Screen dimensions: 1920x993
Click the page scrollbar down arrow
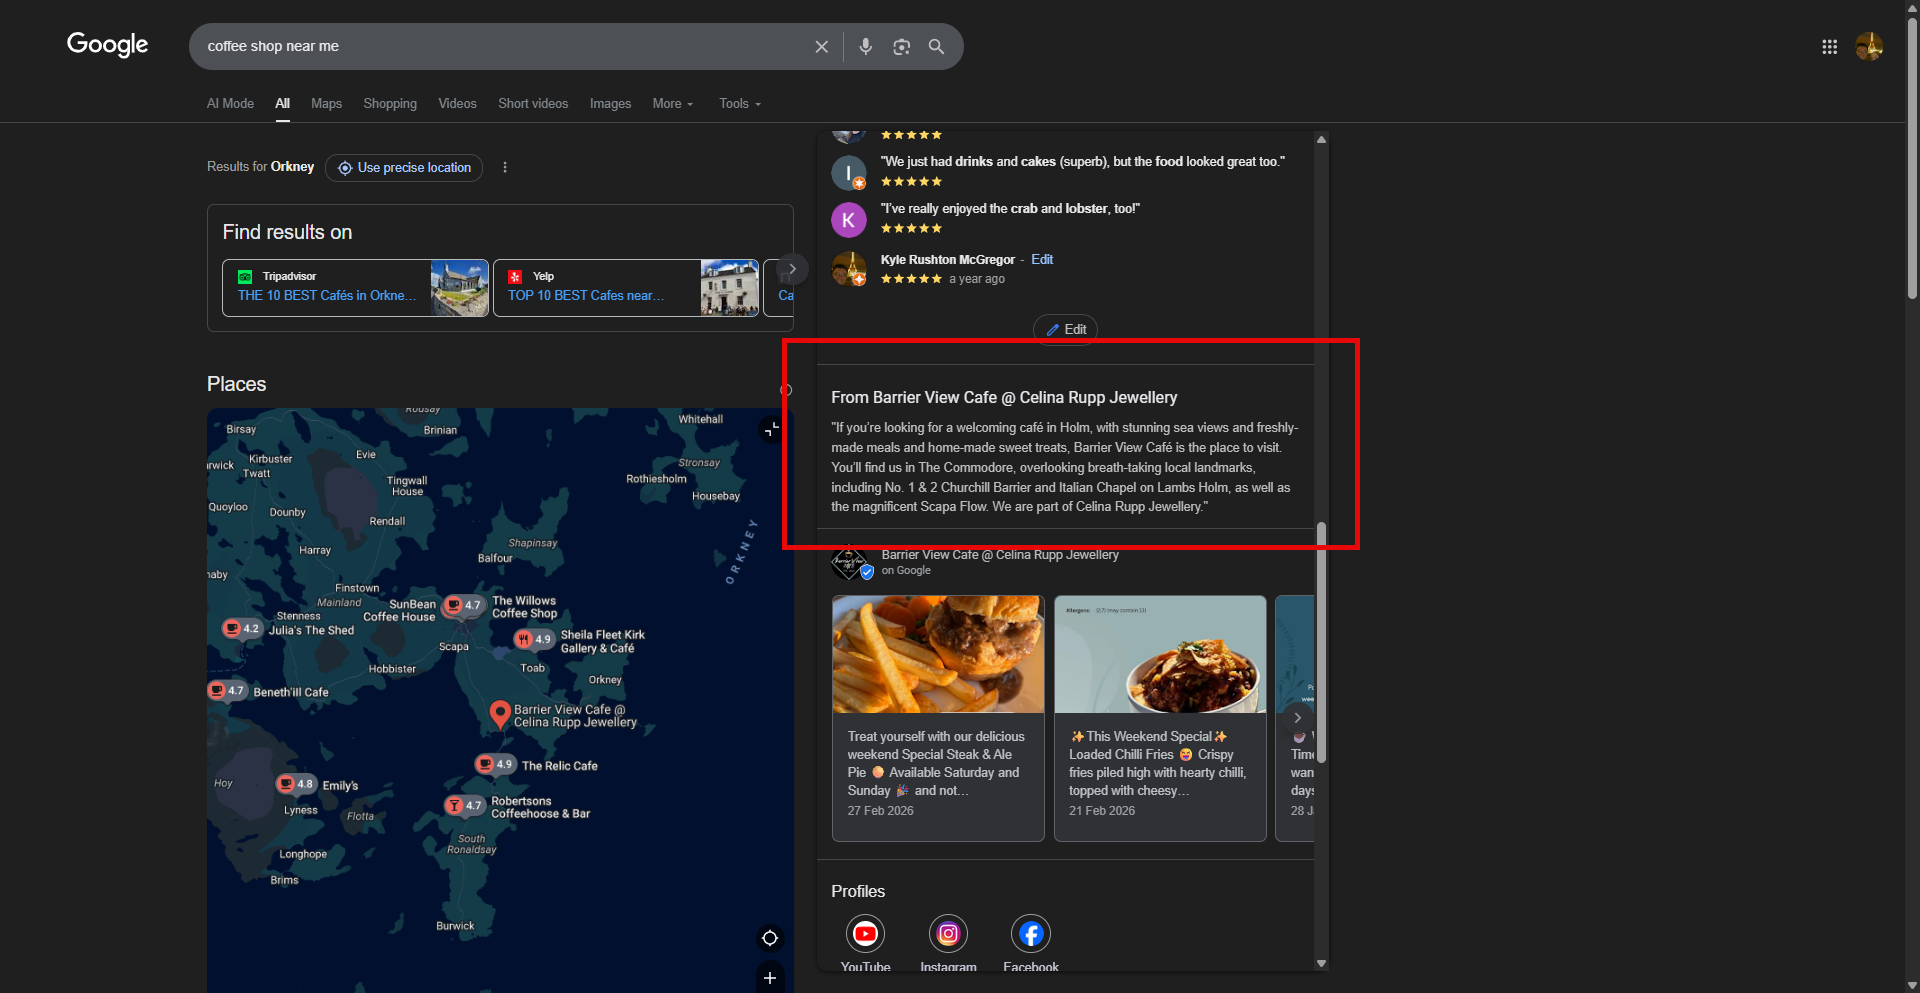click(x=1912, y=985)
